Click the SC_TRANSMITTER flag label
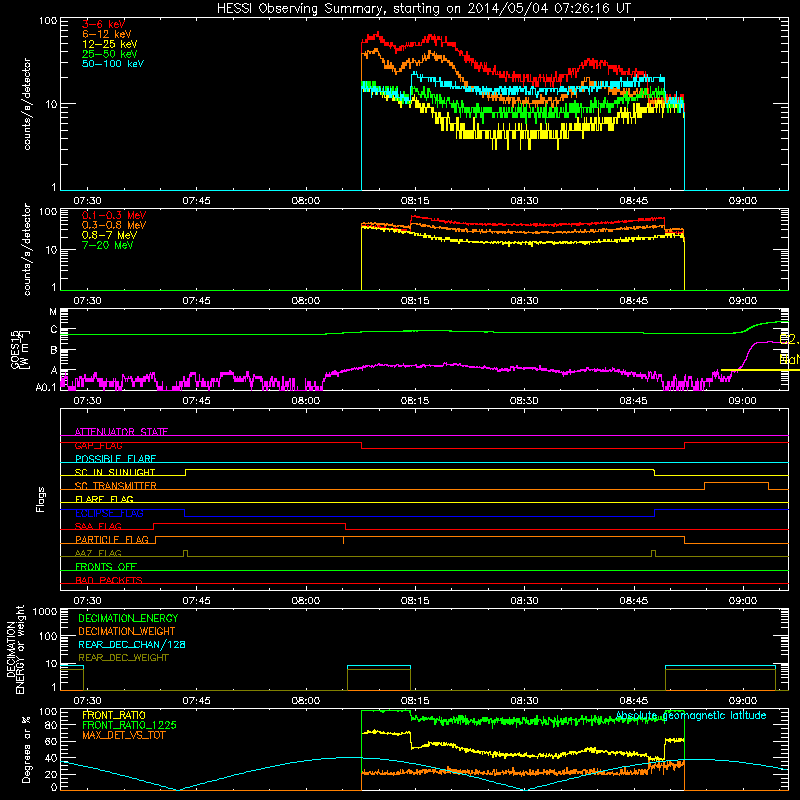Screen dimensions: 800x800 pos(115,486)
